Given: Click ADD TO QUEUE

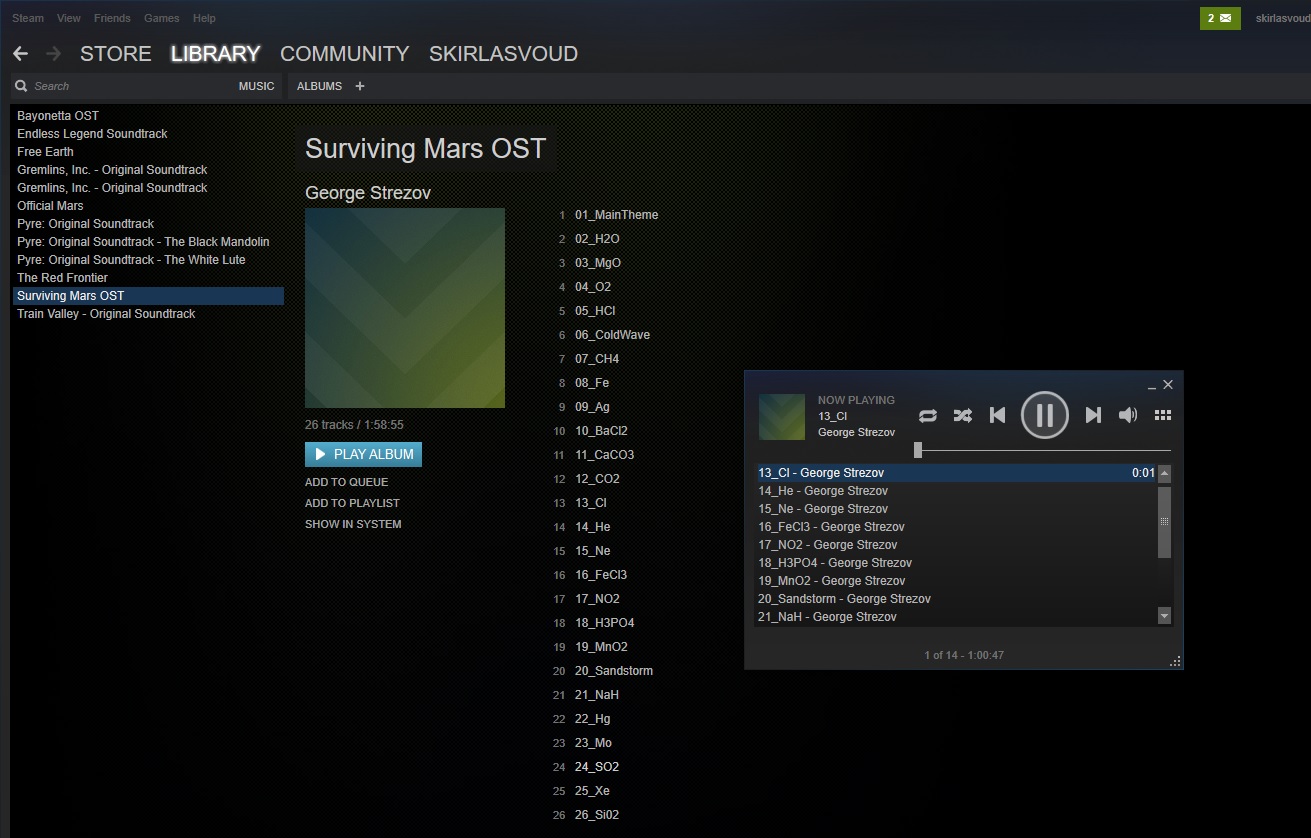Looking at the screenshot, I should pyautogui.click(x=346, y=482).
